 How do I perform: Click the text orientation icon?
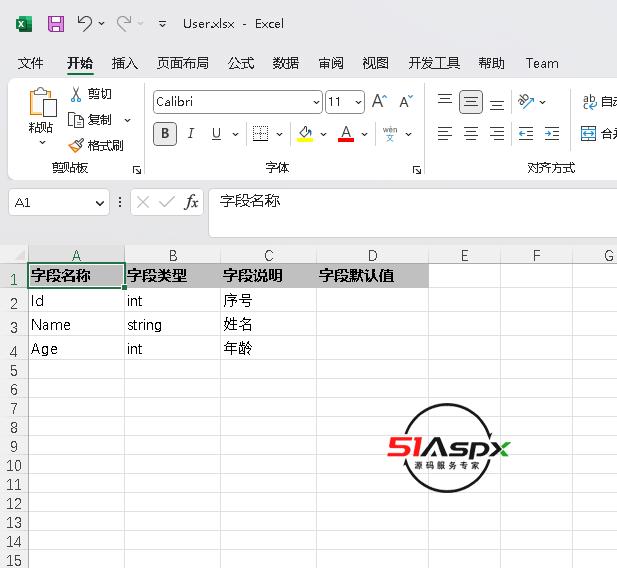526,102
